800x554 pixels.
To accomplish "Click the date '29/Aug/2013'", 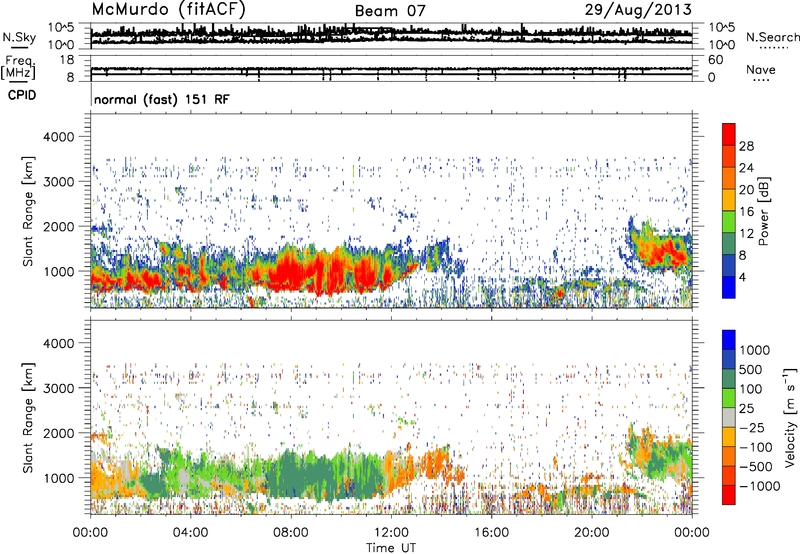I will click(638, 9).
